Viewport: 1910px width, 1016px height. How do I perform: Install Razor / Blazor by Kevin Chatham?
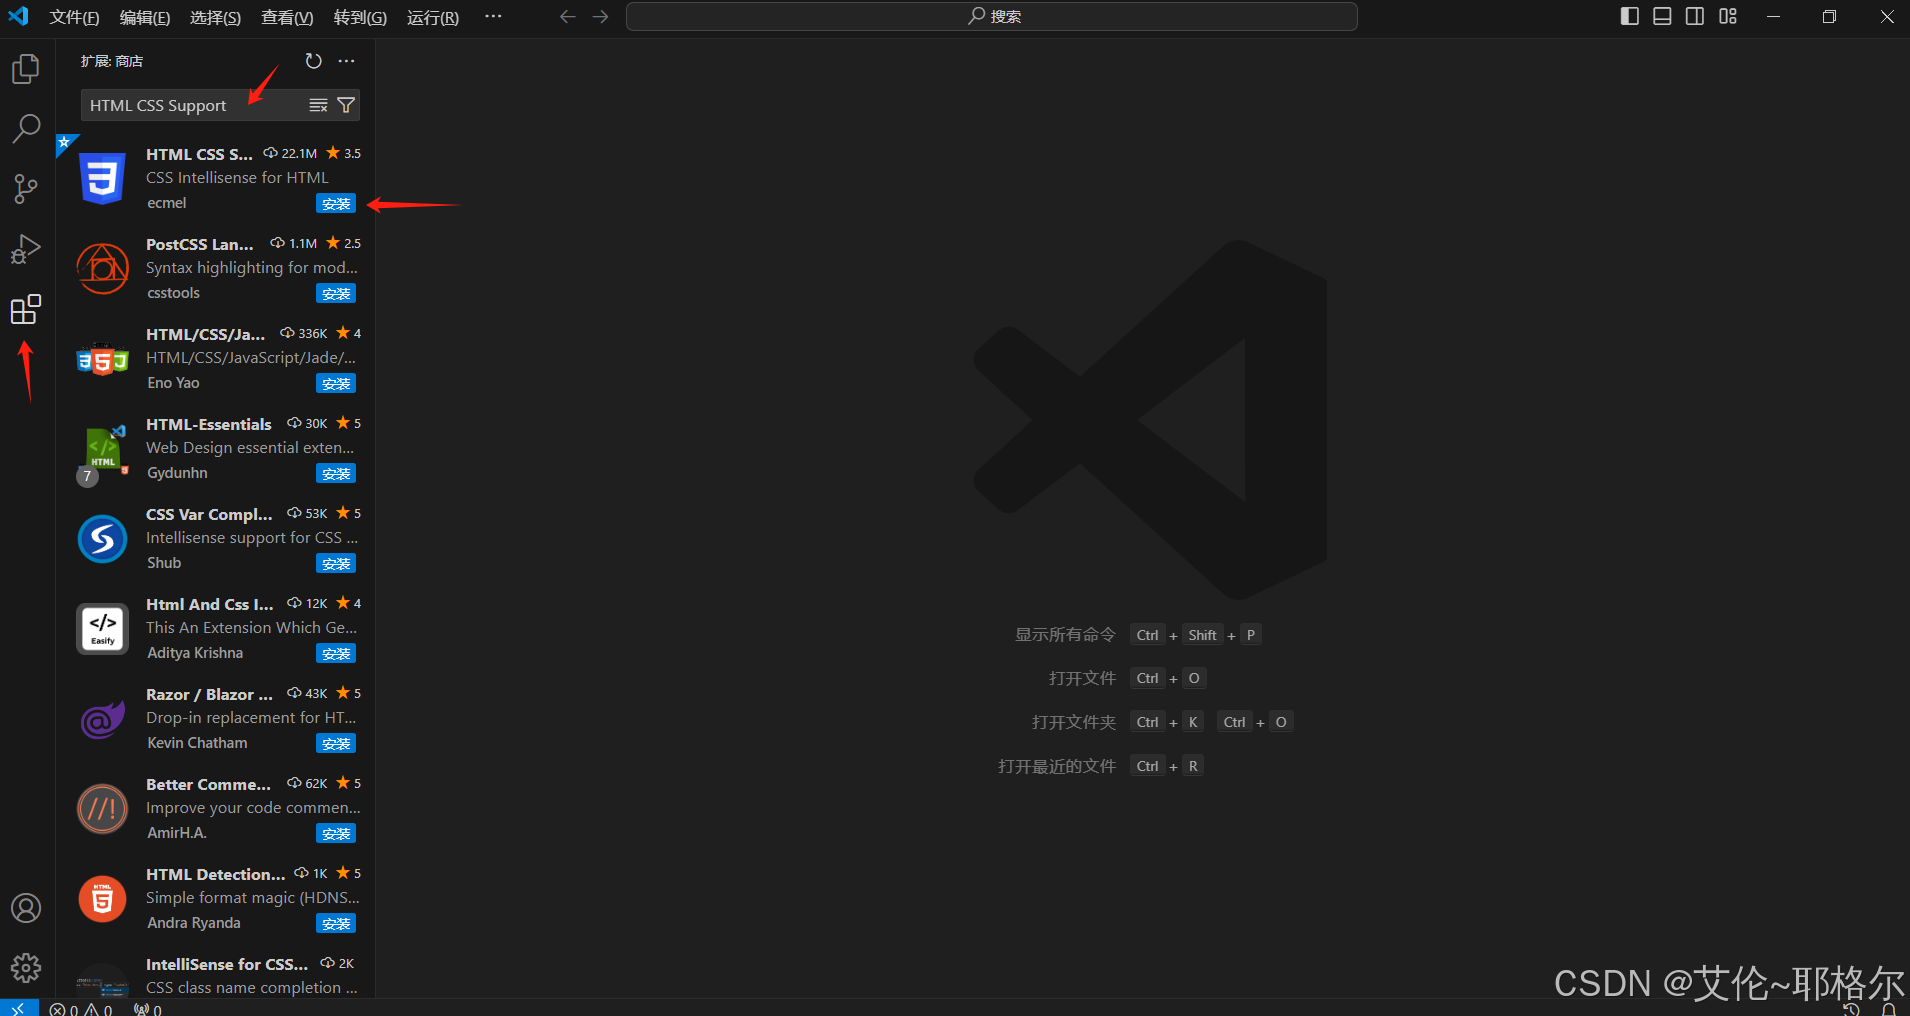click(x=336, y=744)
